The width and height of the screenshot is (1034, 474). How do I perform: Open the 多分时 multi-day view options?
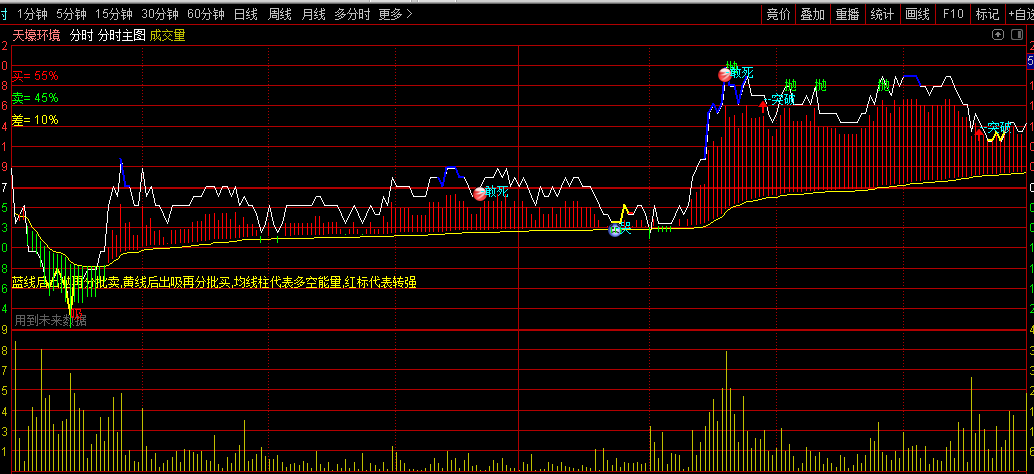(x=352, y=14)
